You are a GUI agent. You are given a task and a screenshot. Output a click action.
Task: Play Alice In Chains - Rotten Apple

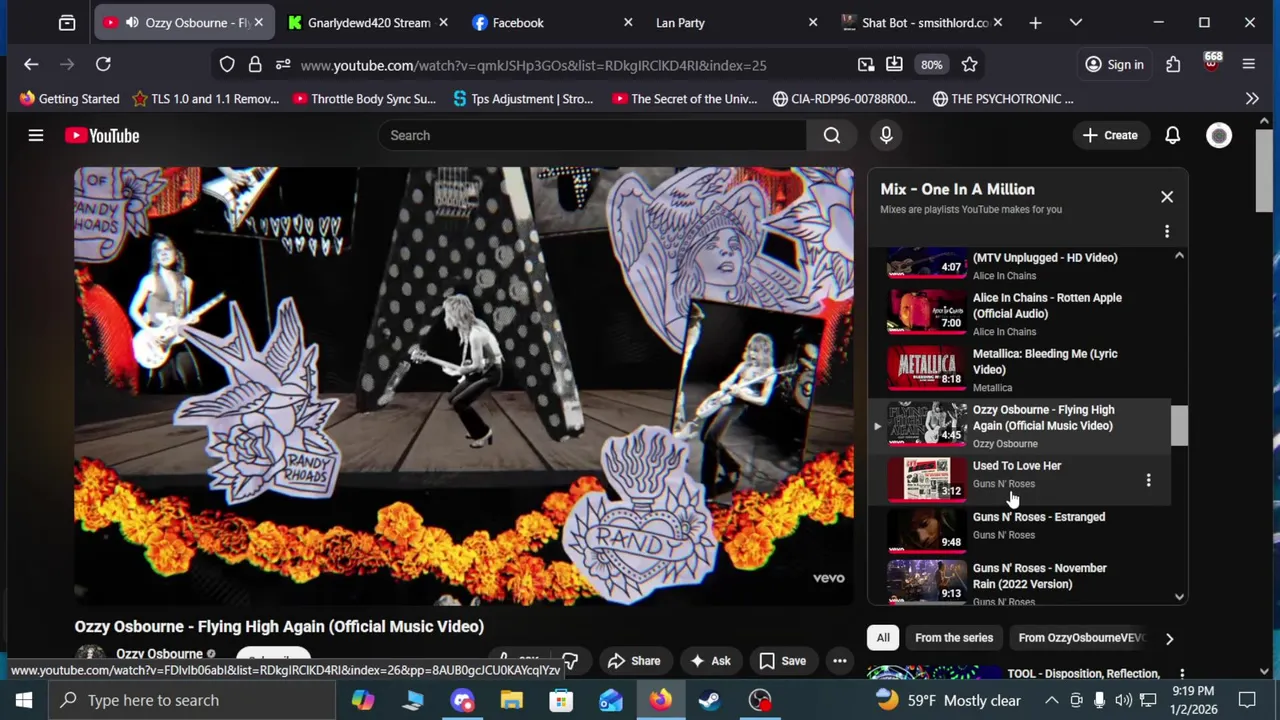tap(1020, 314)
